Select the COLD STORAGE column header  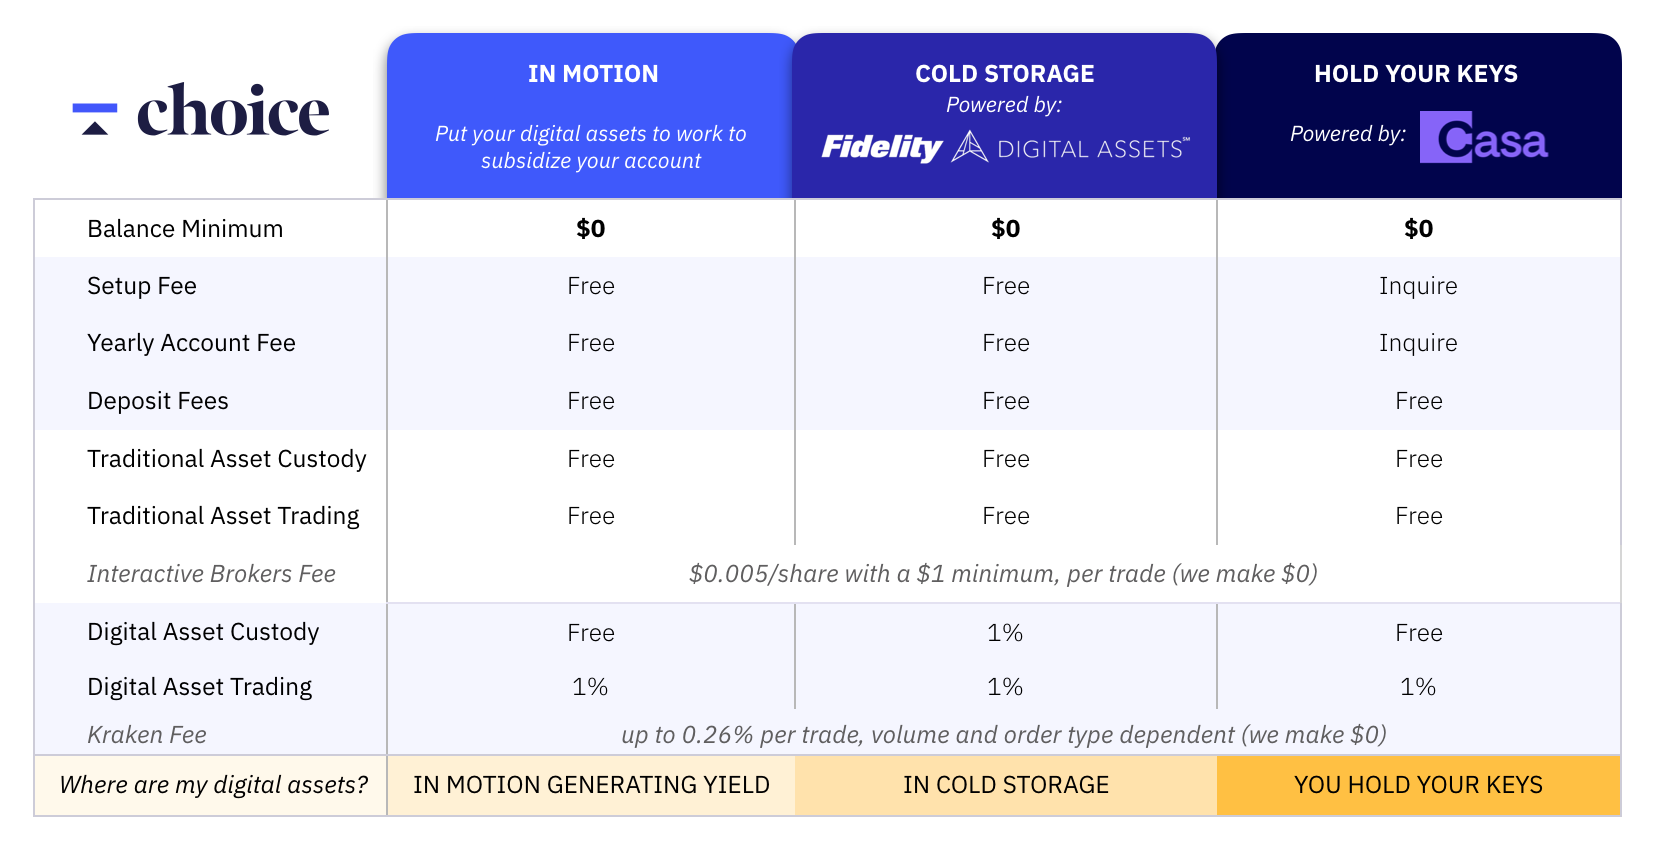coord(1005,74)
